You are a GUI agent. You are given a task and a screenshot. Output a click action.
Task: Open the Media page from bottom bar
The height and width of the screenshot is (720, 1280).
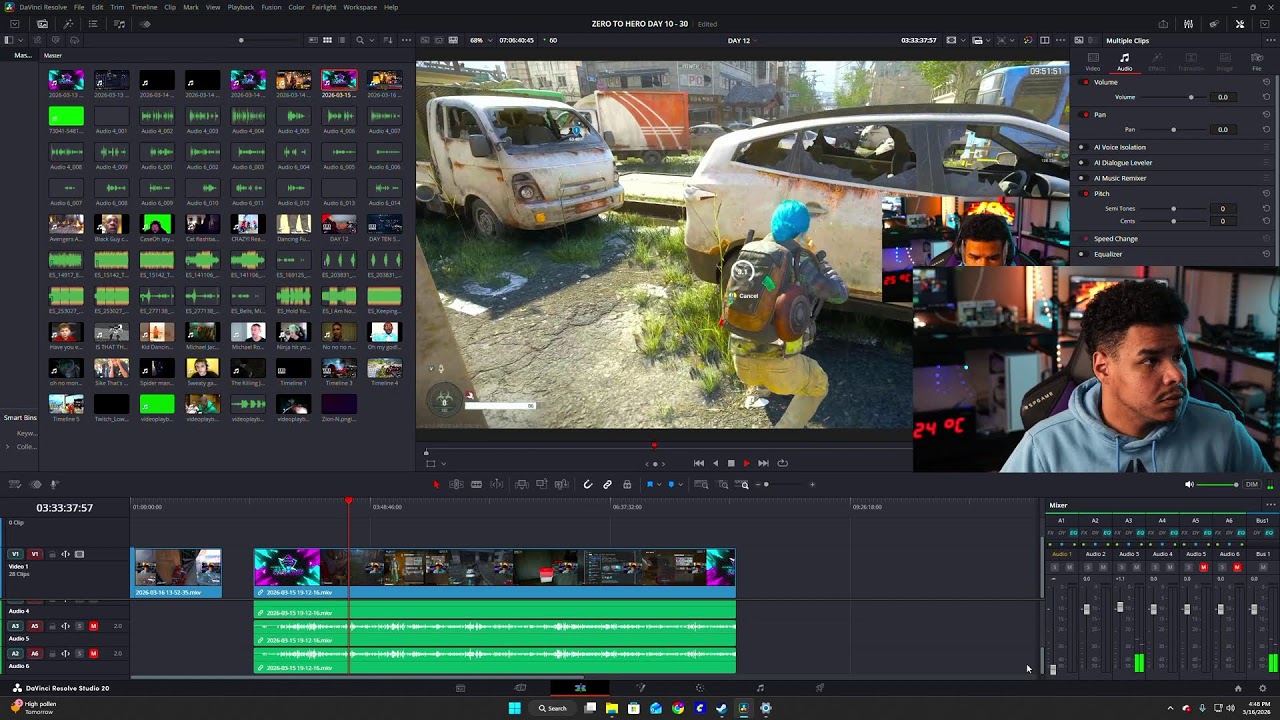point(460,688)
